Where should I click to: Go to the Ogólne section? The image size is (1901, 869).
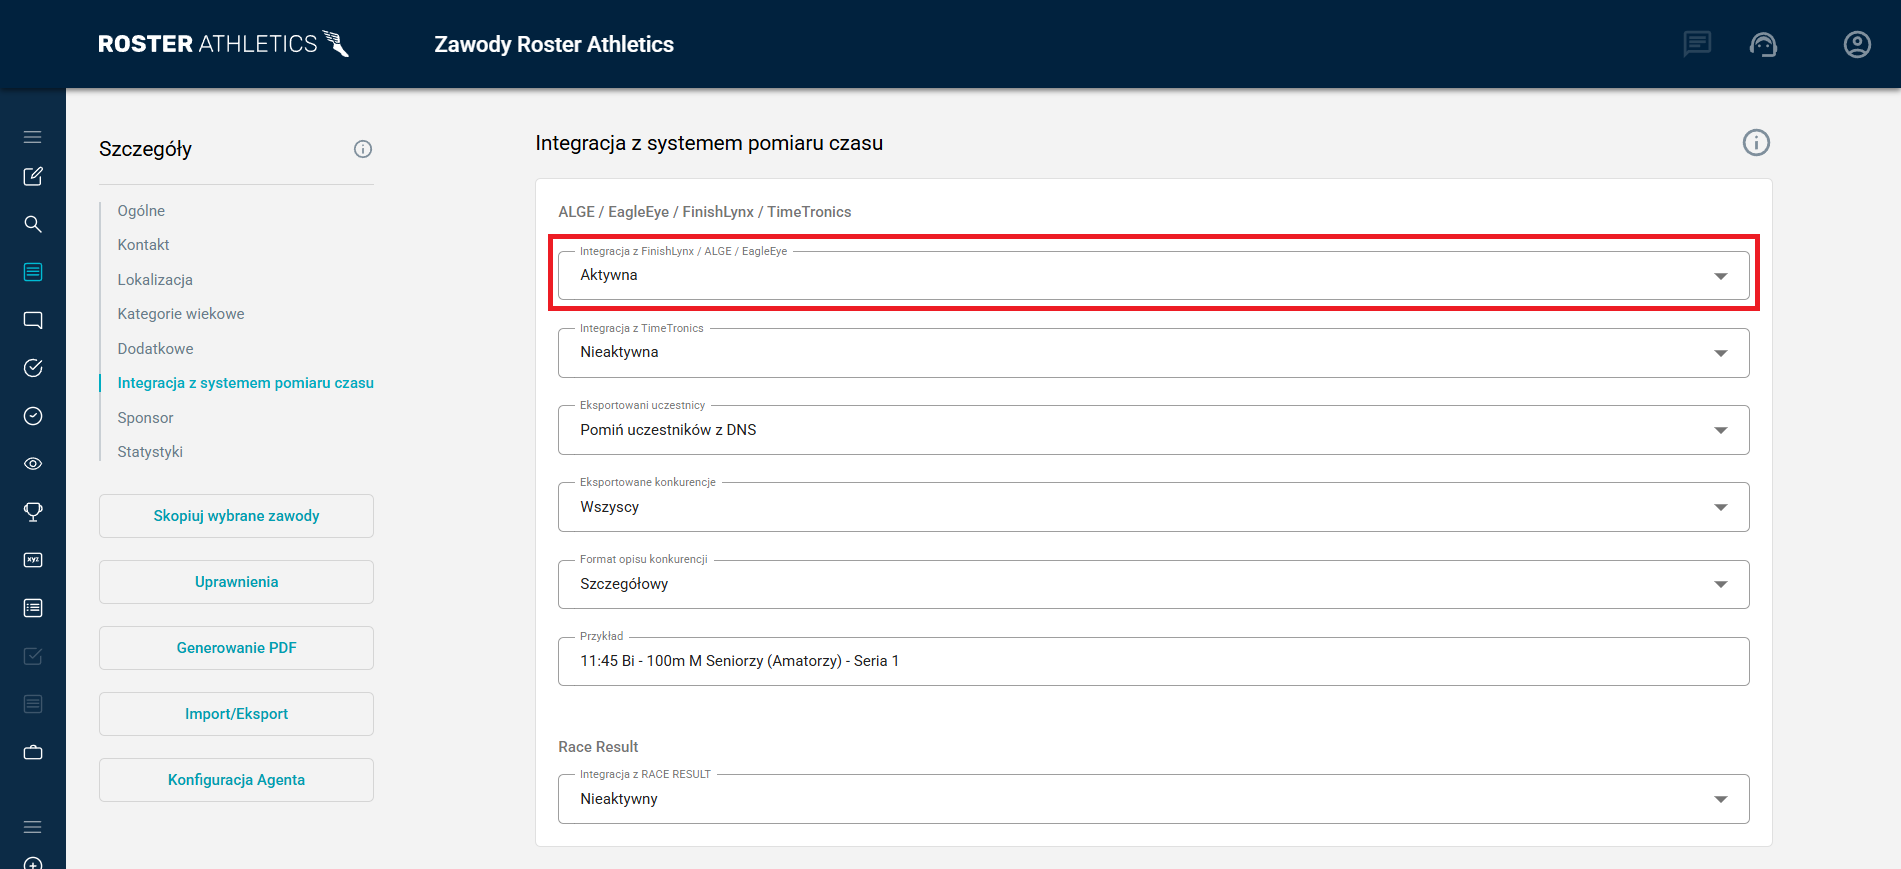tap(141, 211)
